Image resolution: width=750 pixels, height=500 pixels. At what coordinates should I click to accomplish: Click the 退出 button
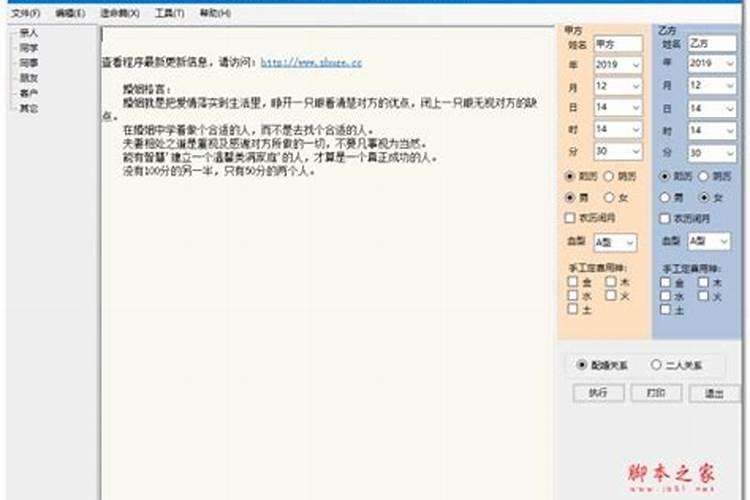click(x=714, y=393)
